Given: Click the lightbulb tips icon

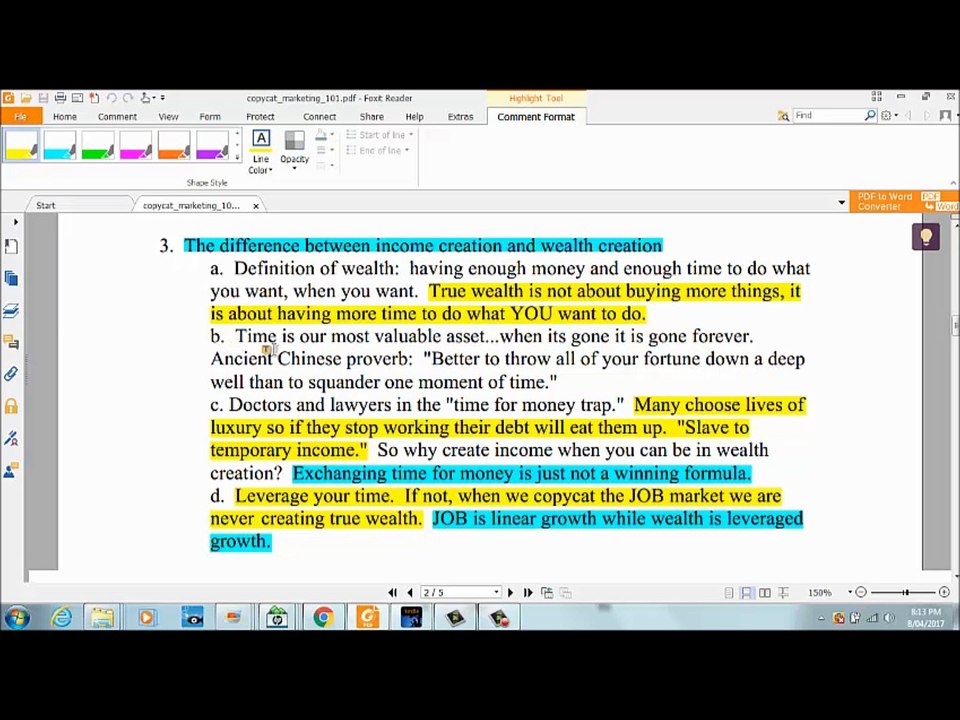Looking at the screenshot, I should coord(926,236).
